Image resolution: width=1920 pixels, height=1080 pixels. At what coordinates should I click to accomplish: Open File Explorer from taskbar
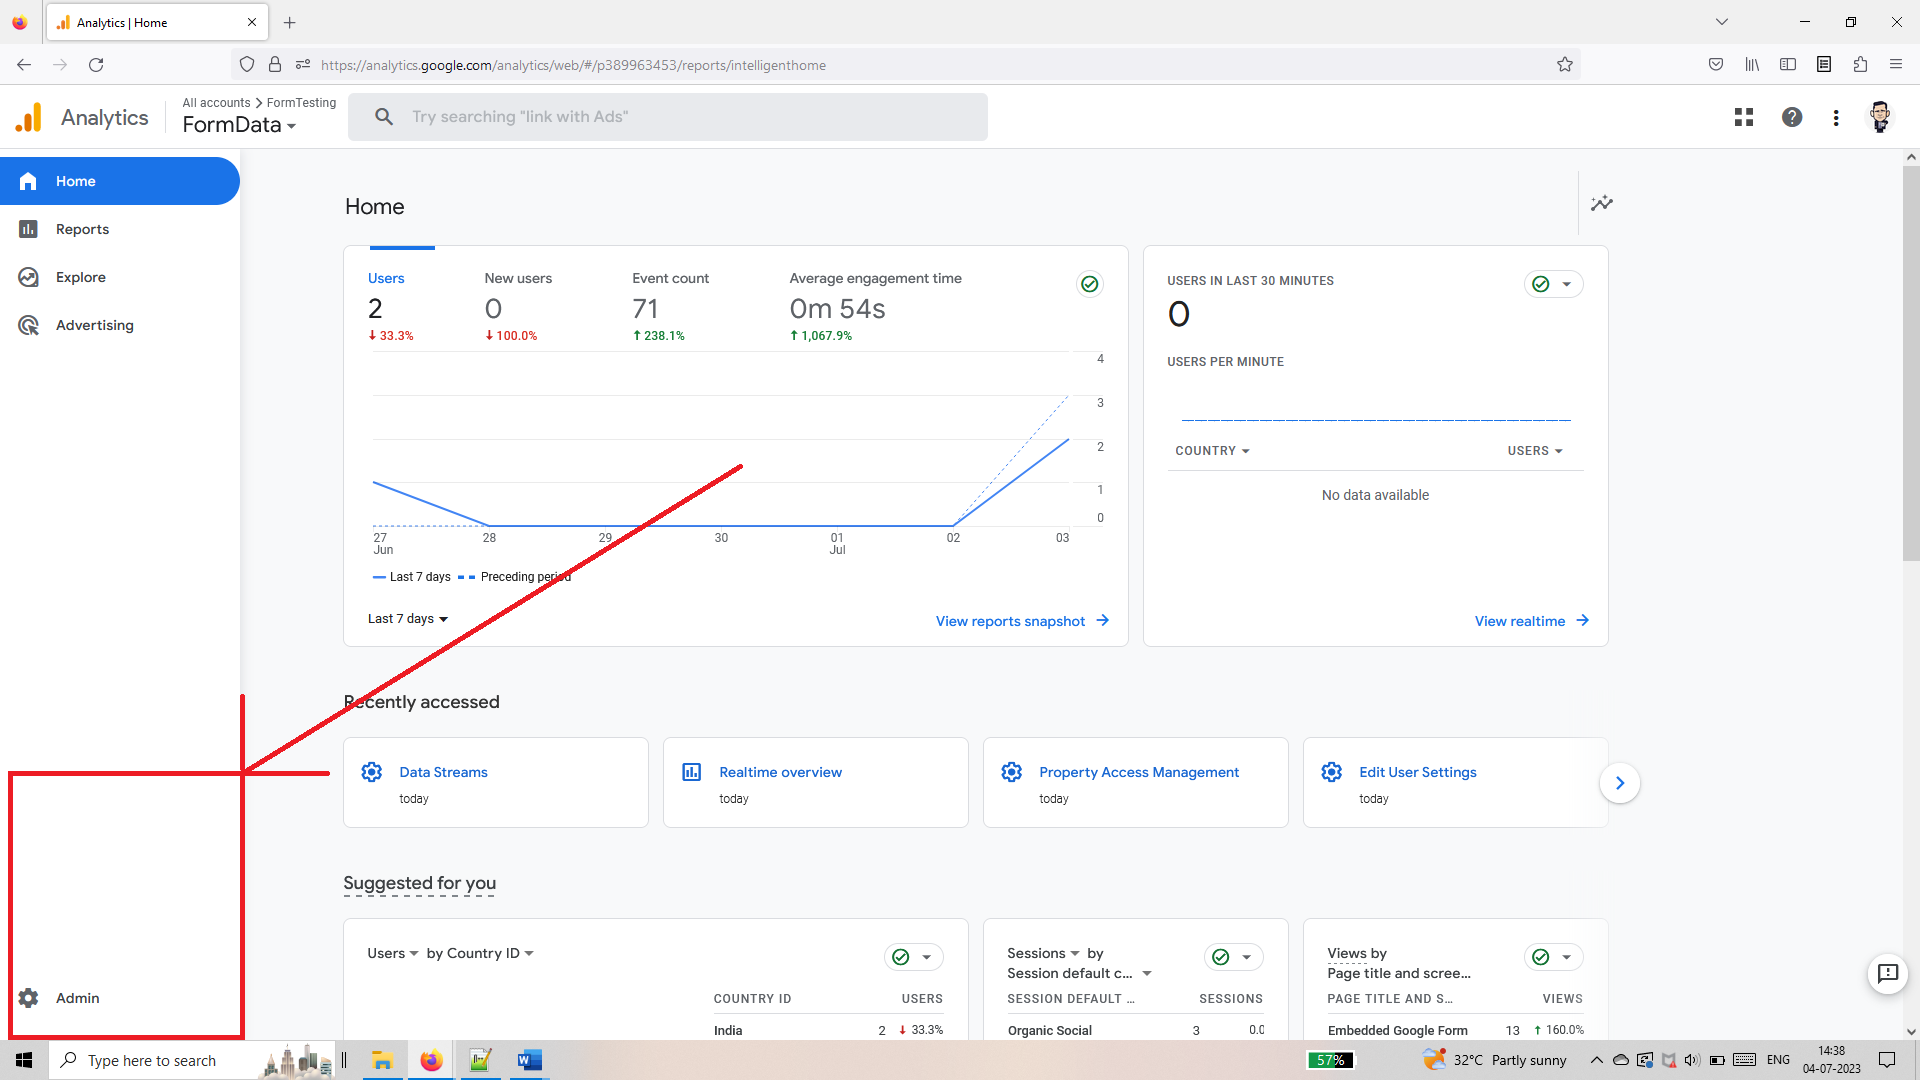pos(382,1060)
